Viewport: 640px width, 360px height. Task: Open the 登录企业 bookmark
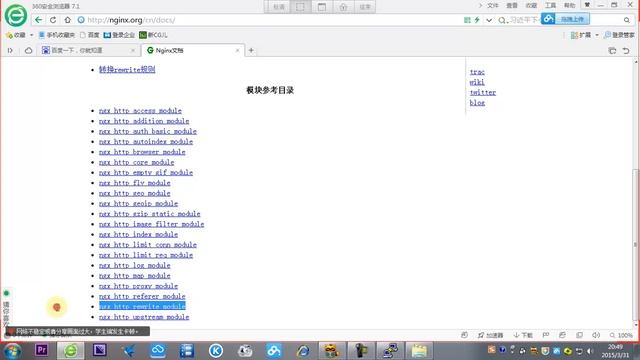click(x=119, y=35)
